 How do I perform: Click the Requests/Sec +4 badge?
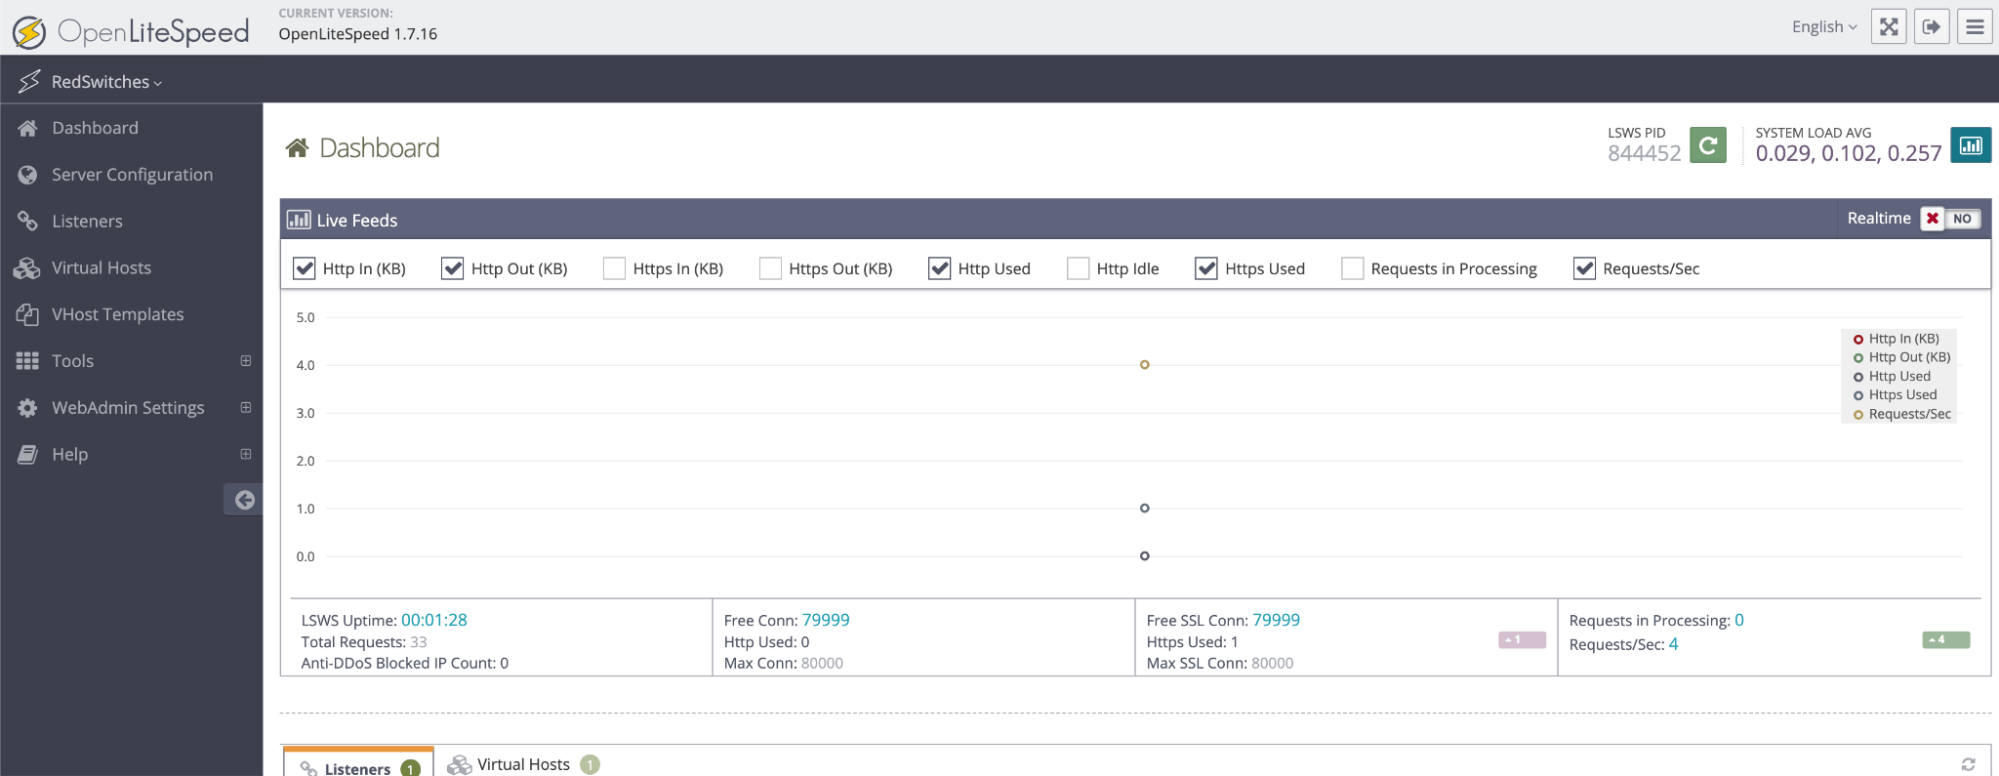point(1945,640)
